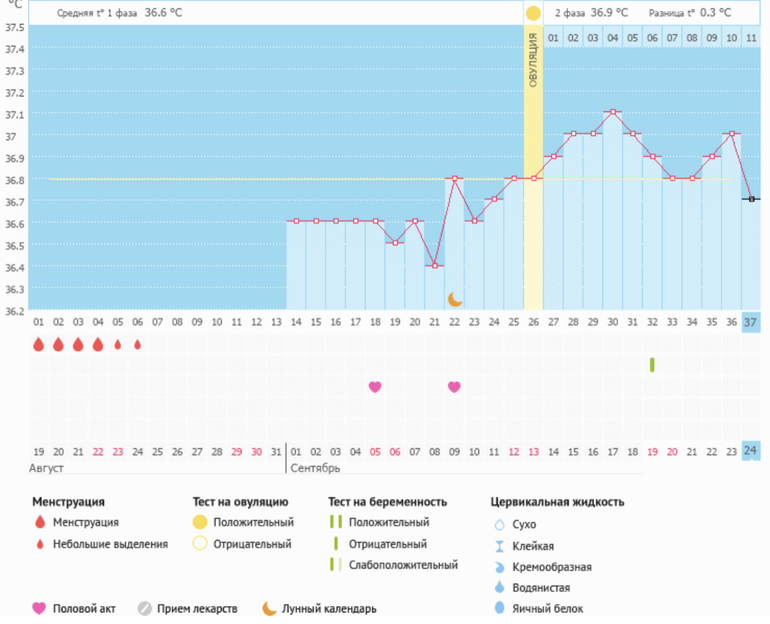Screen dimensions: 770x624
Task: Click the Слабоположительный pregnancy test legend label
Action: click(x=403, y=565)
